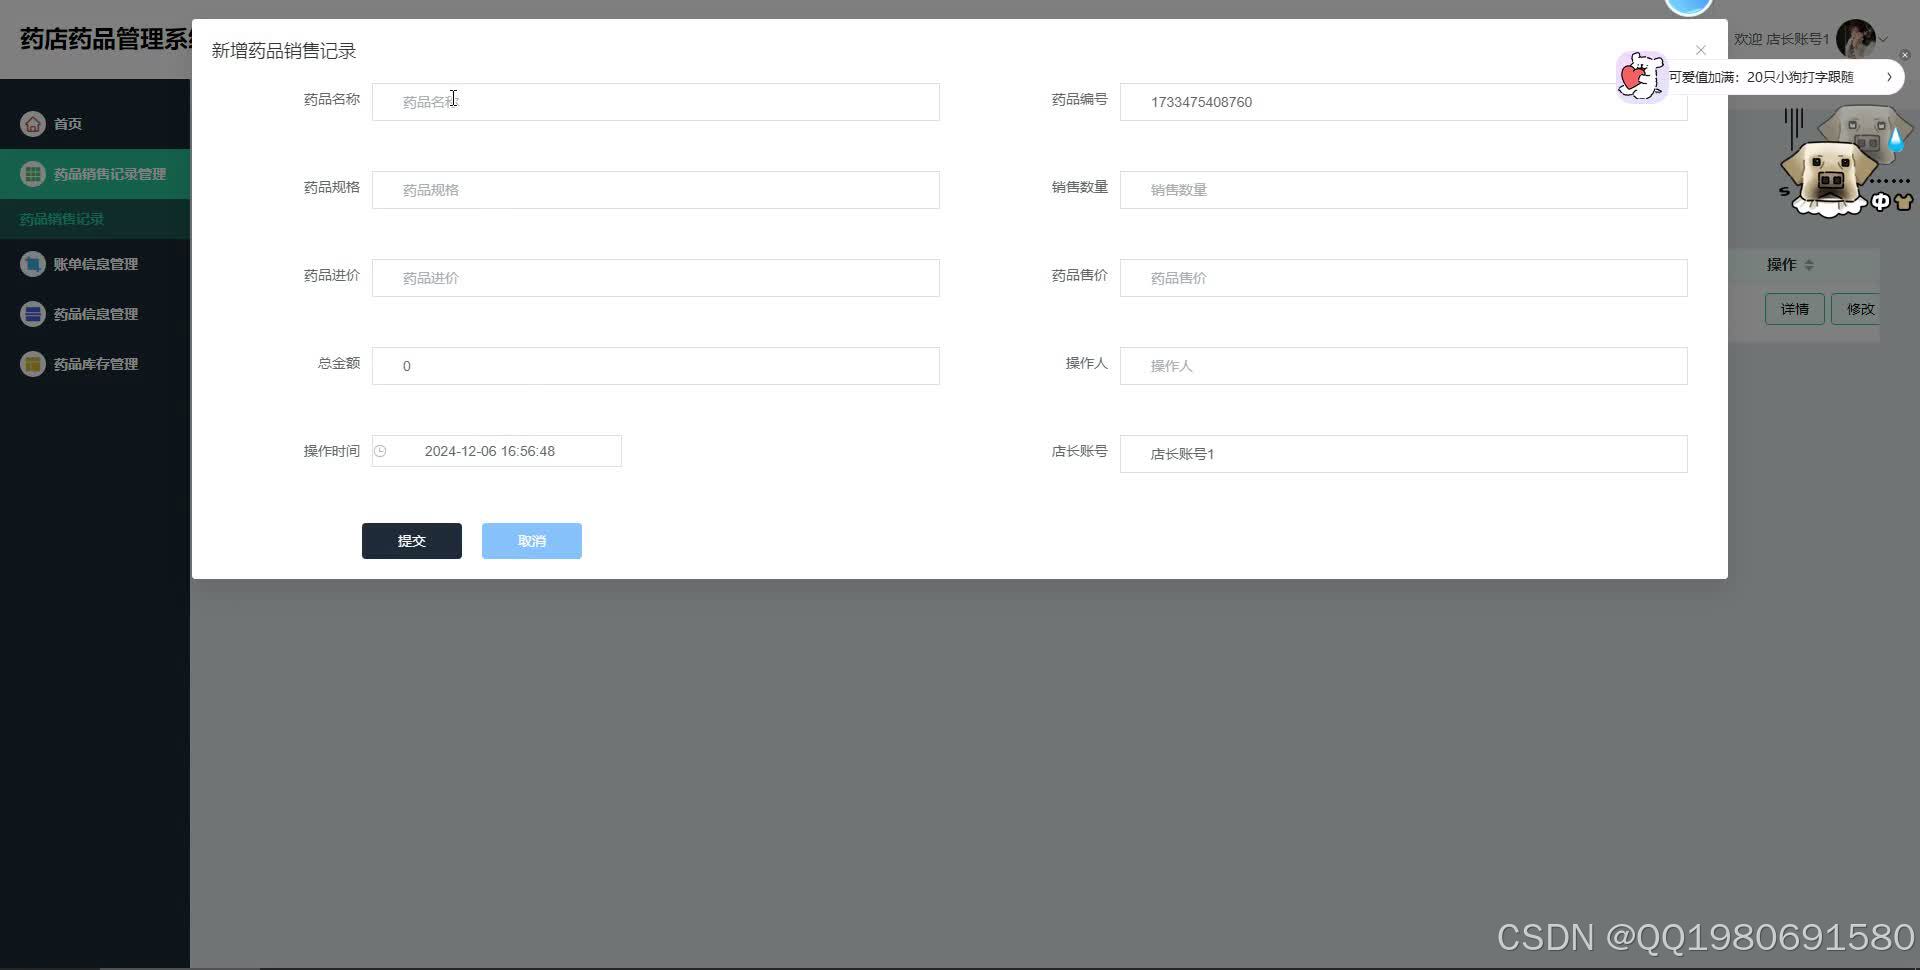Click the 操作 column header
The height and width of the screenshot is (970, 1920).
point(1781,265)
